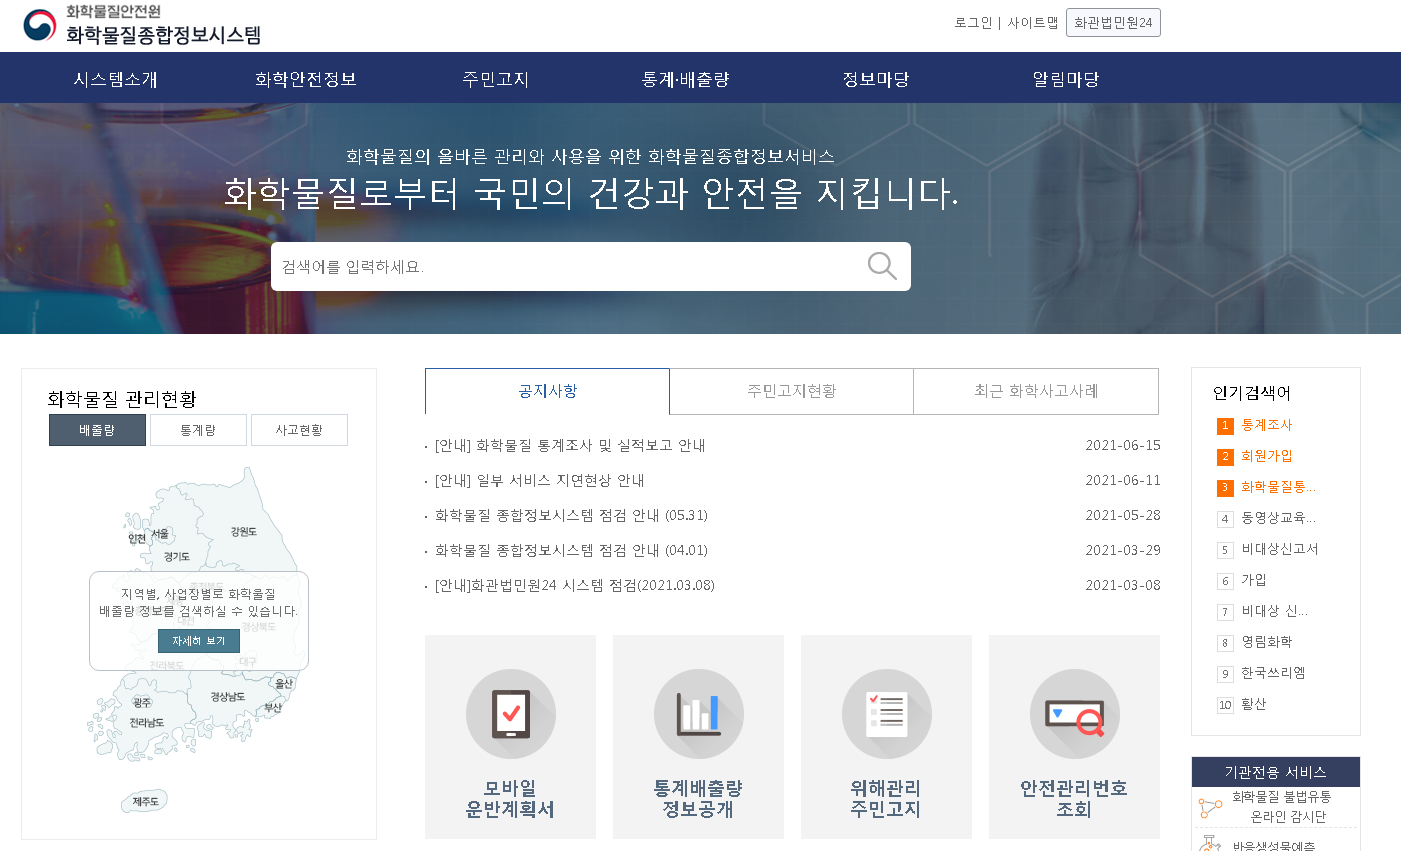Click popular keyword 영림화학

click(1267, 642)
